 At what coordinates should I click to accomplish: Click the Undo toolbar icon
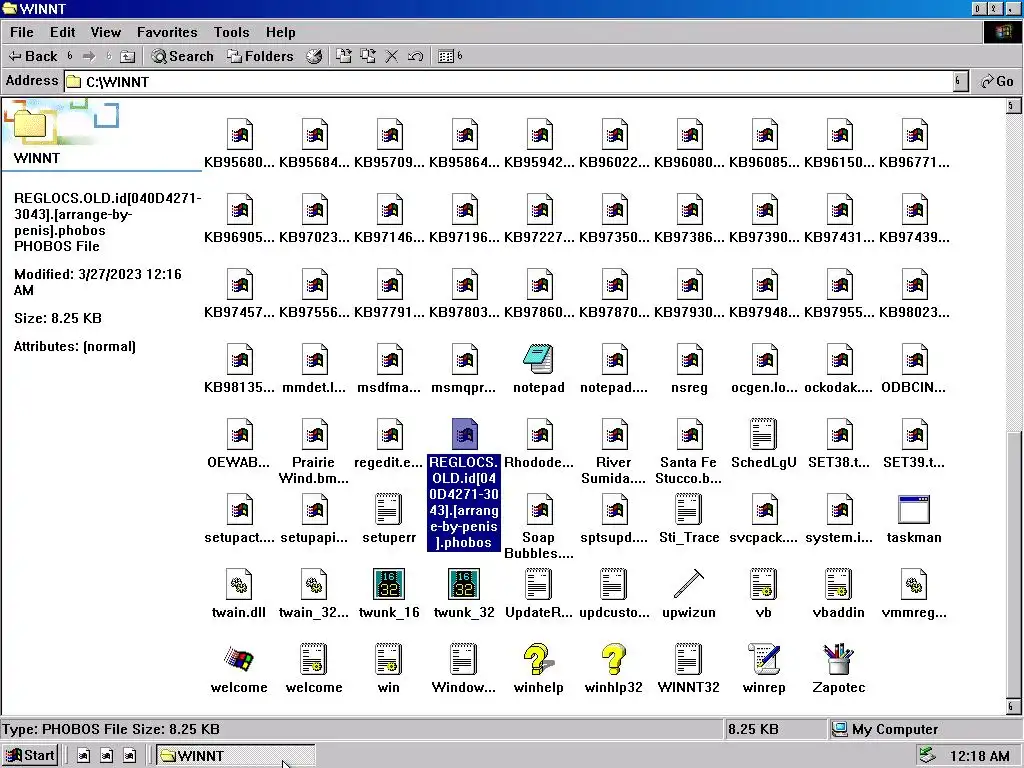coord(415,56)
